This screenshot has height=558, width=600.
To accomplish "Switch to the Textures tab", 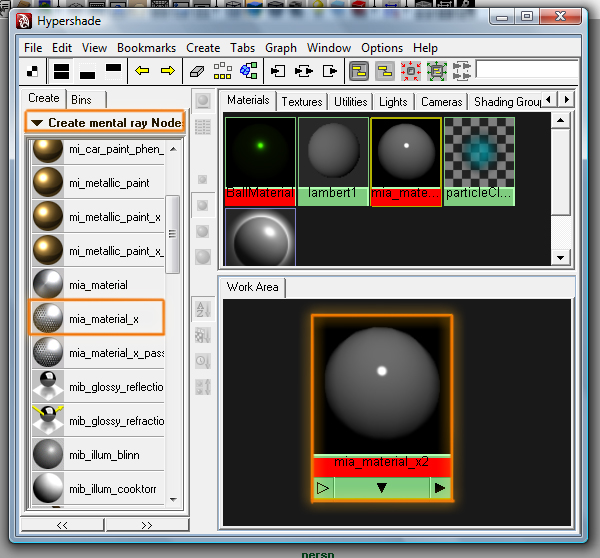I will coord(302,102).
